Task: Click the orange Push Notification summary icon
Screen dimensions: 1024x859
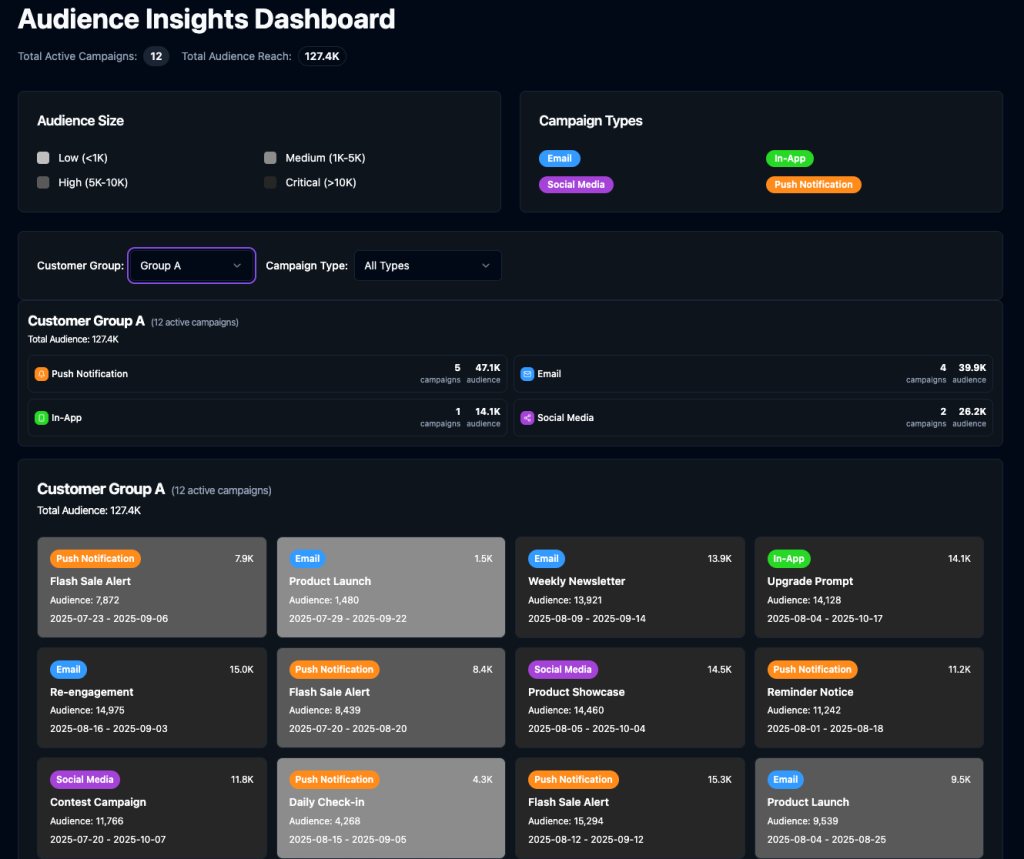Action: [41, 374]
